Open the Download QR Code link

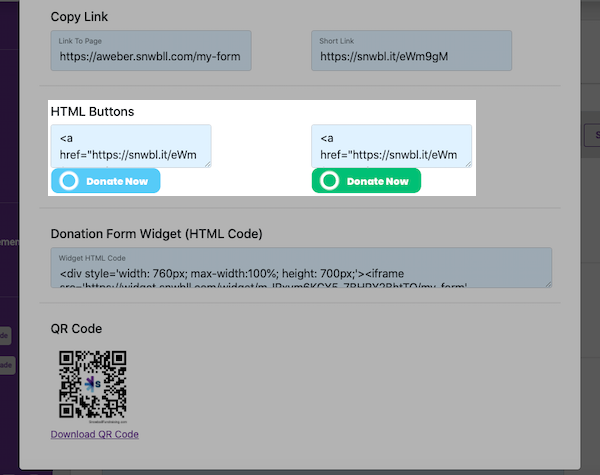coord(95,434)
